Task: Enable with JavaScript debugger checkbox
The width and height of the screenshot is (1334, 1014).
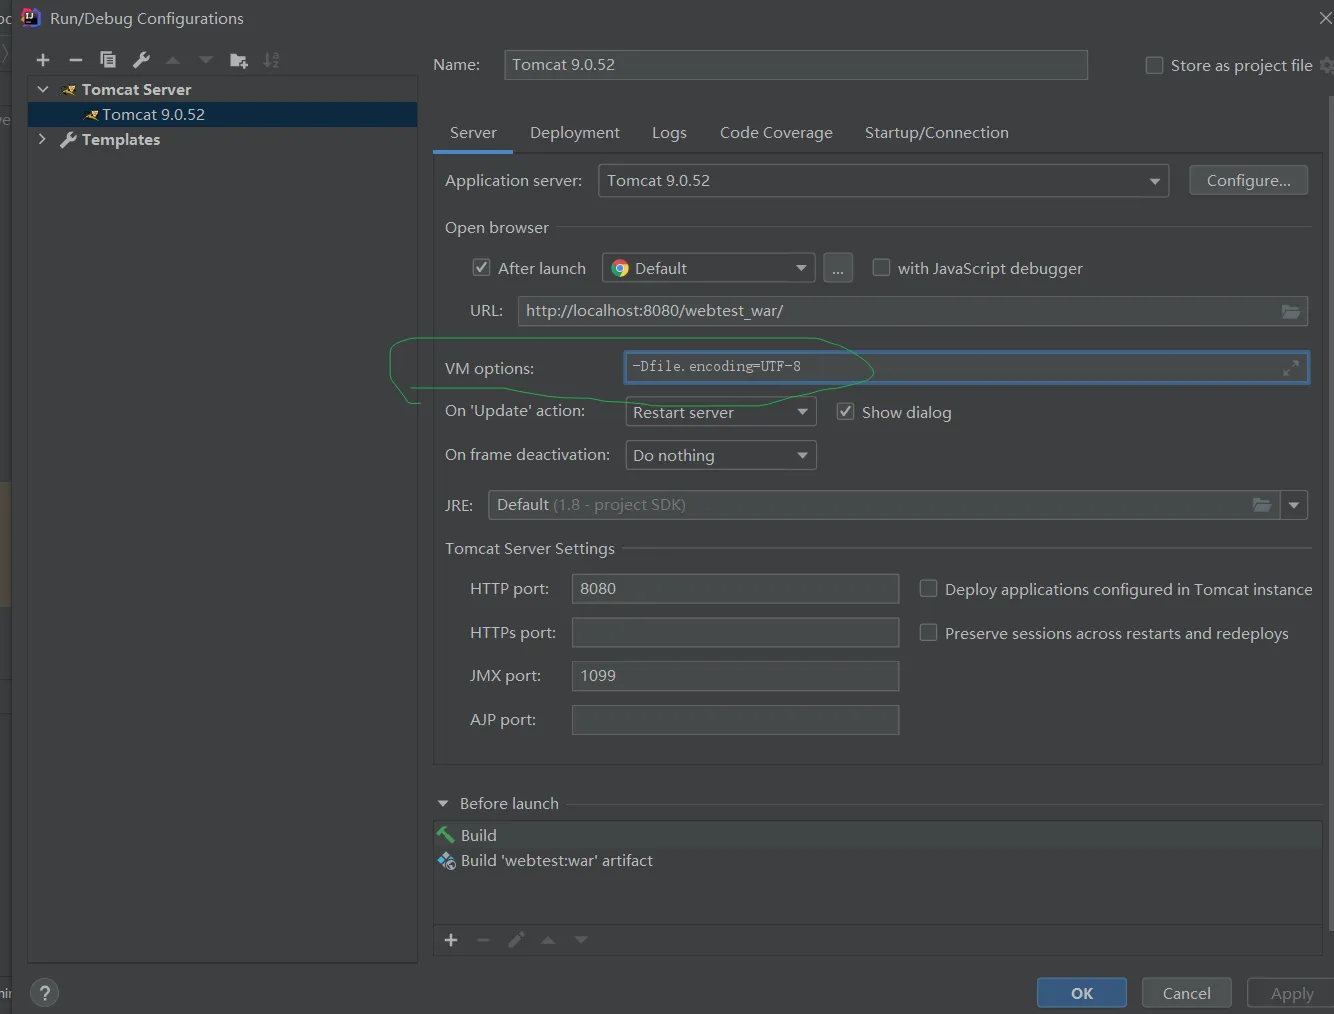Action: tap(881, 268)
